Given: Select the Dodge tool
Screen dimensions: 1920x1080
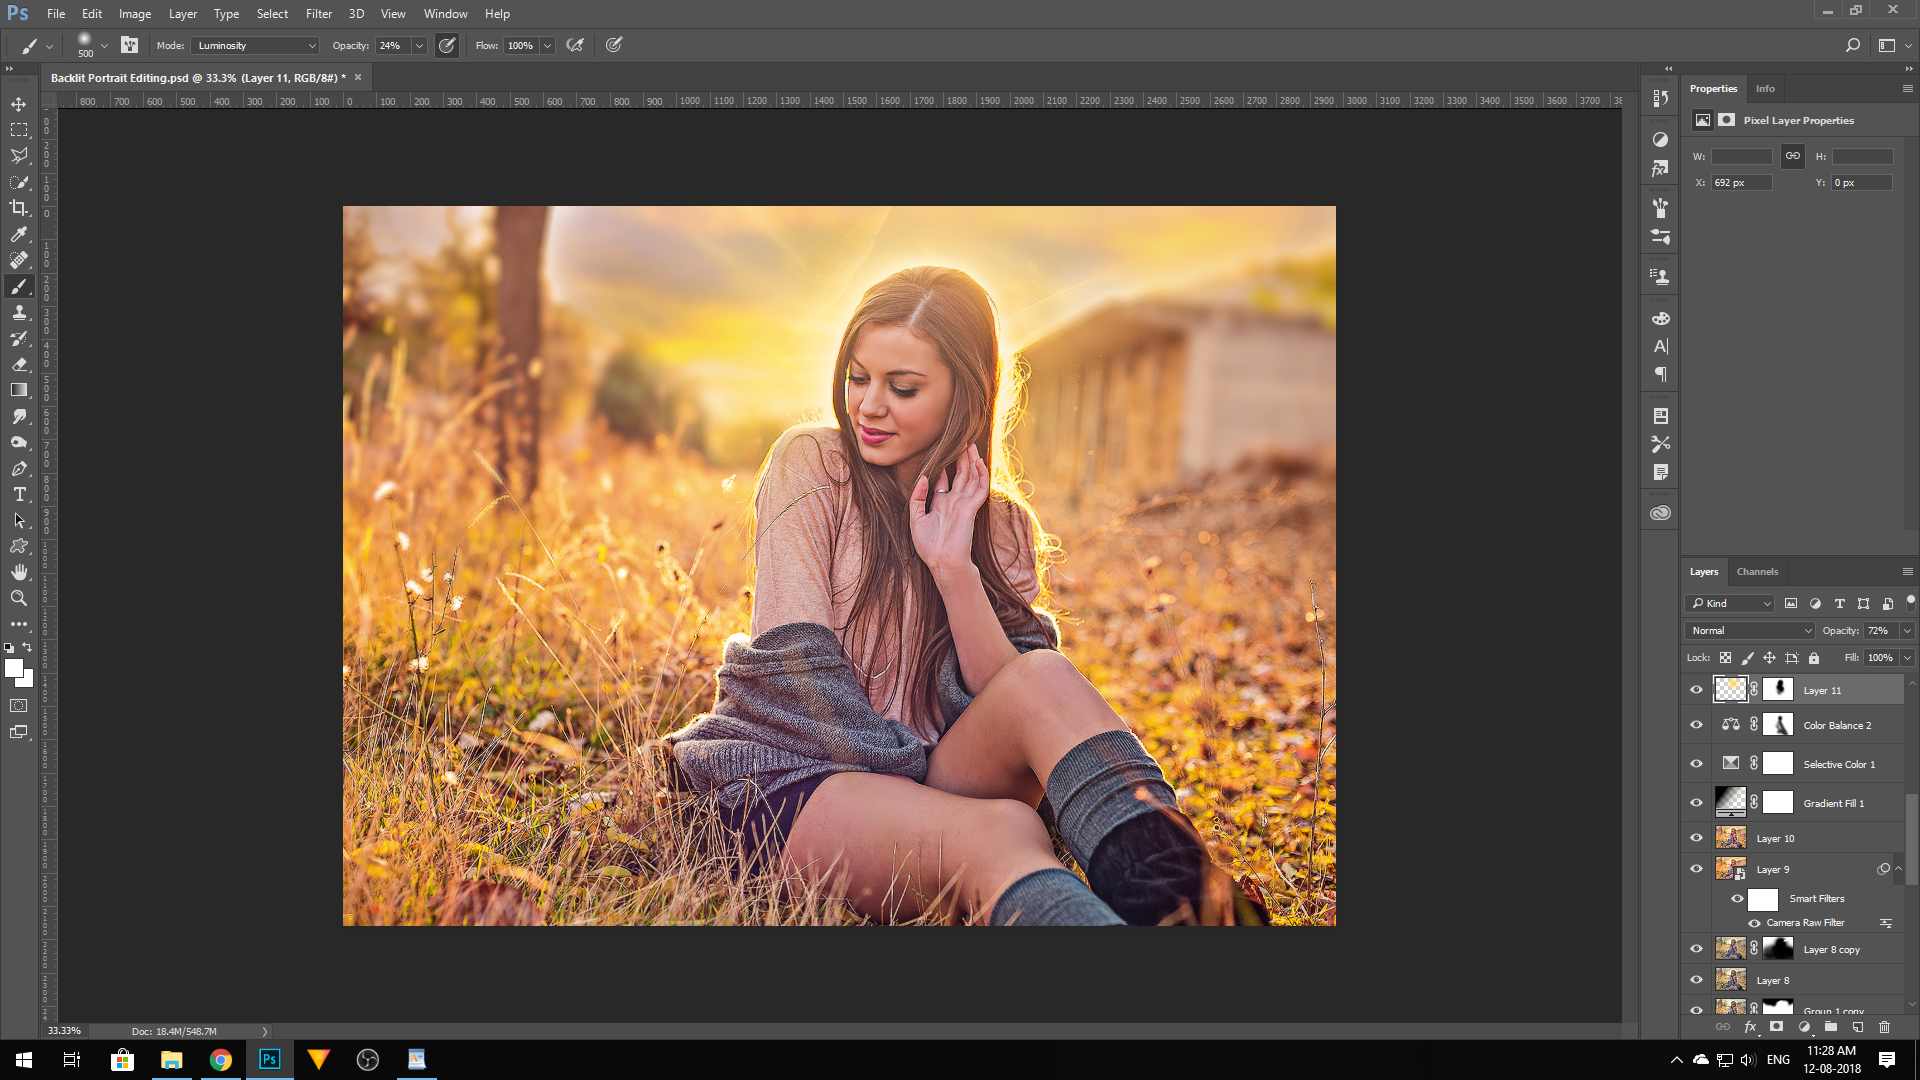Looking at the screenshot, I should (19, 442).
